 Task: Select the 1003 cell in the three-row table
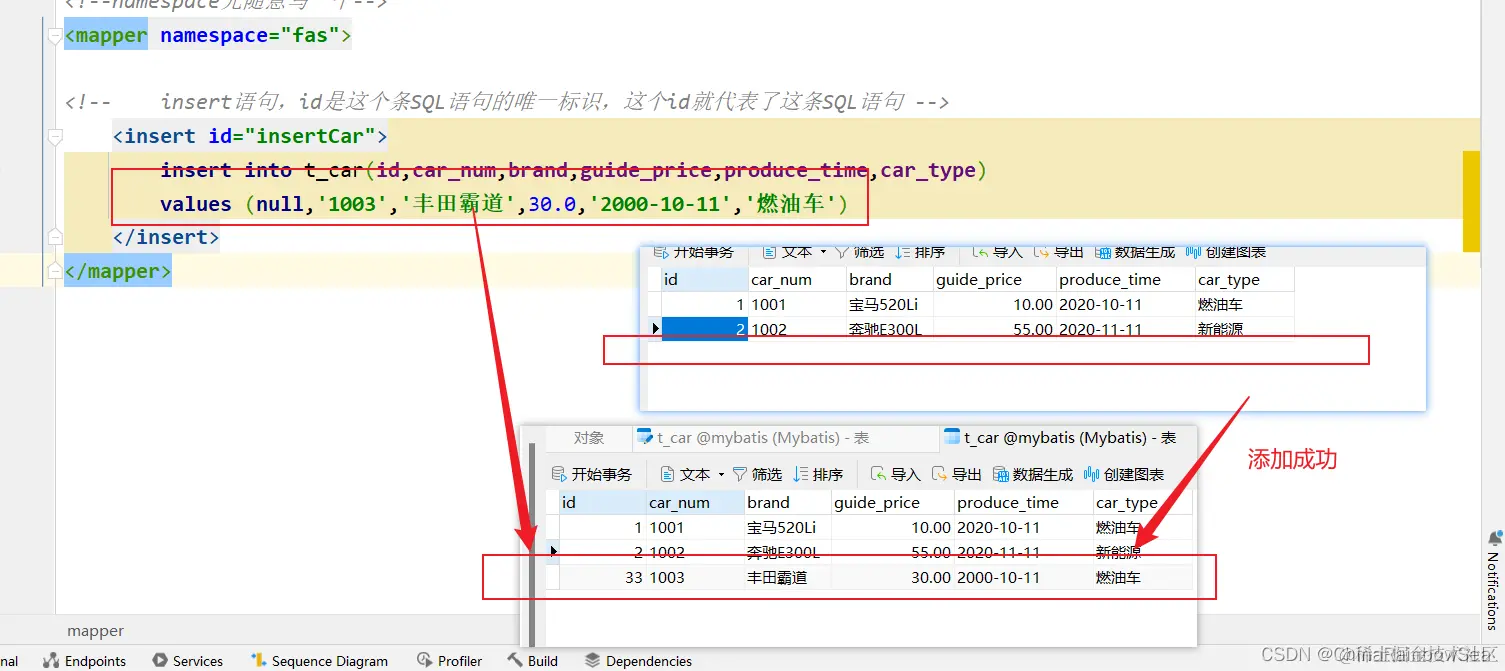[x=695, y=577]
